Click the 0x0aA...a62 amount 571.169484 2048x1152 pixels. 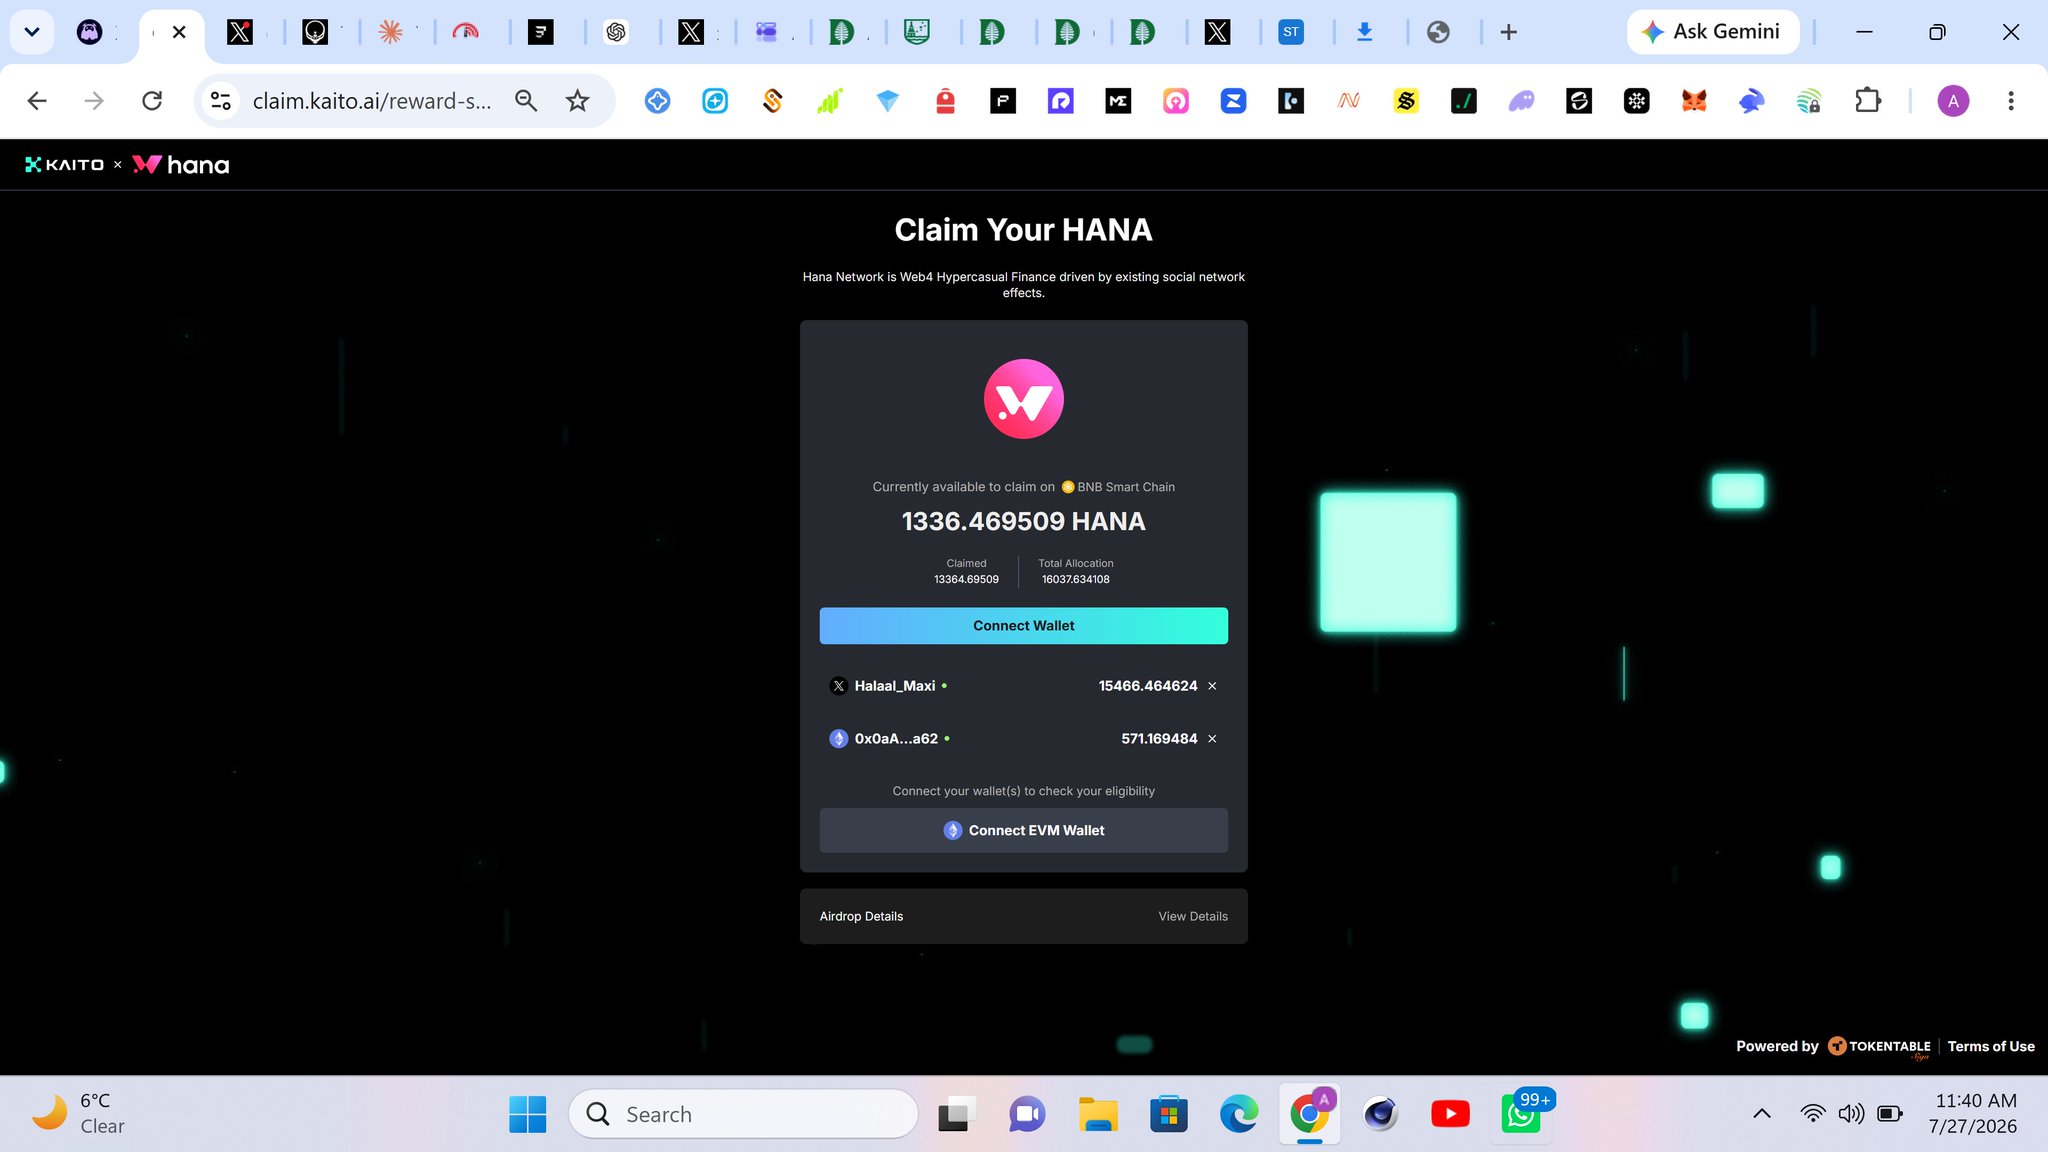[1159, 739]
